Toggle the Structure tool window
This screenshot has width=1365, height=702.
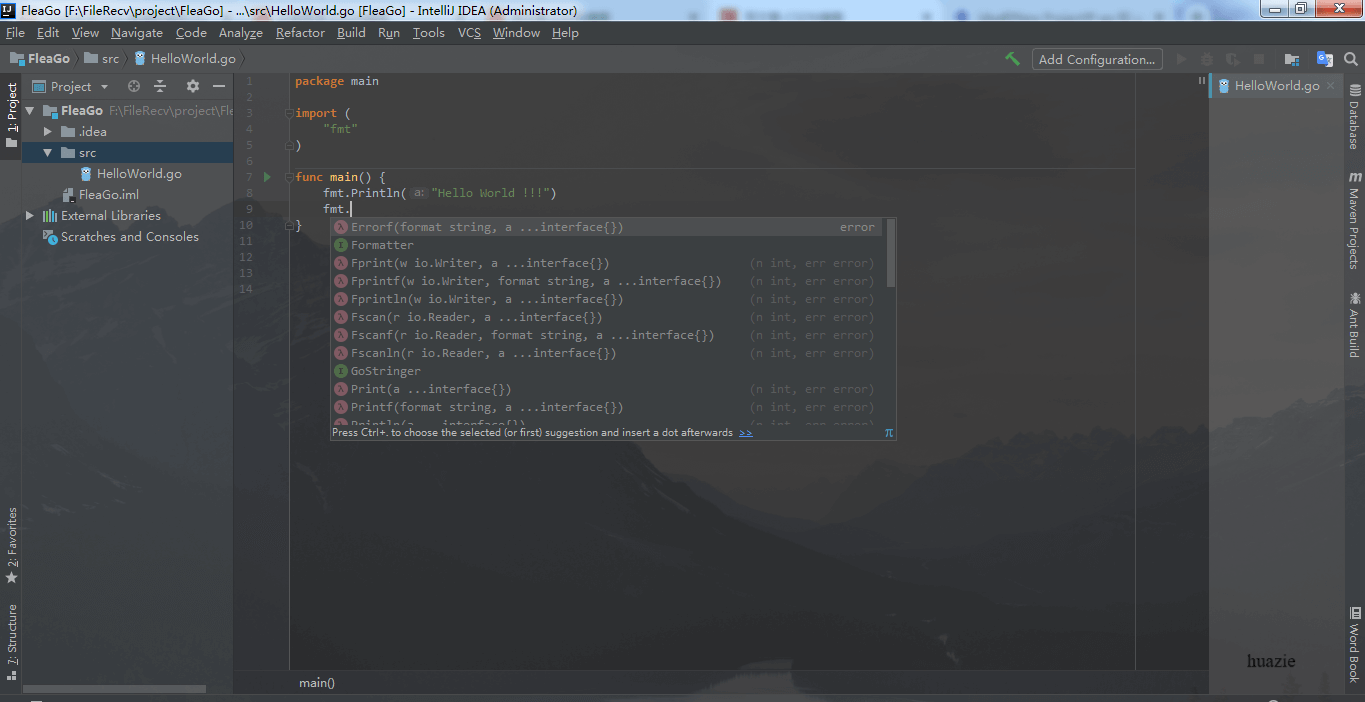[x=12, y=642]
